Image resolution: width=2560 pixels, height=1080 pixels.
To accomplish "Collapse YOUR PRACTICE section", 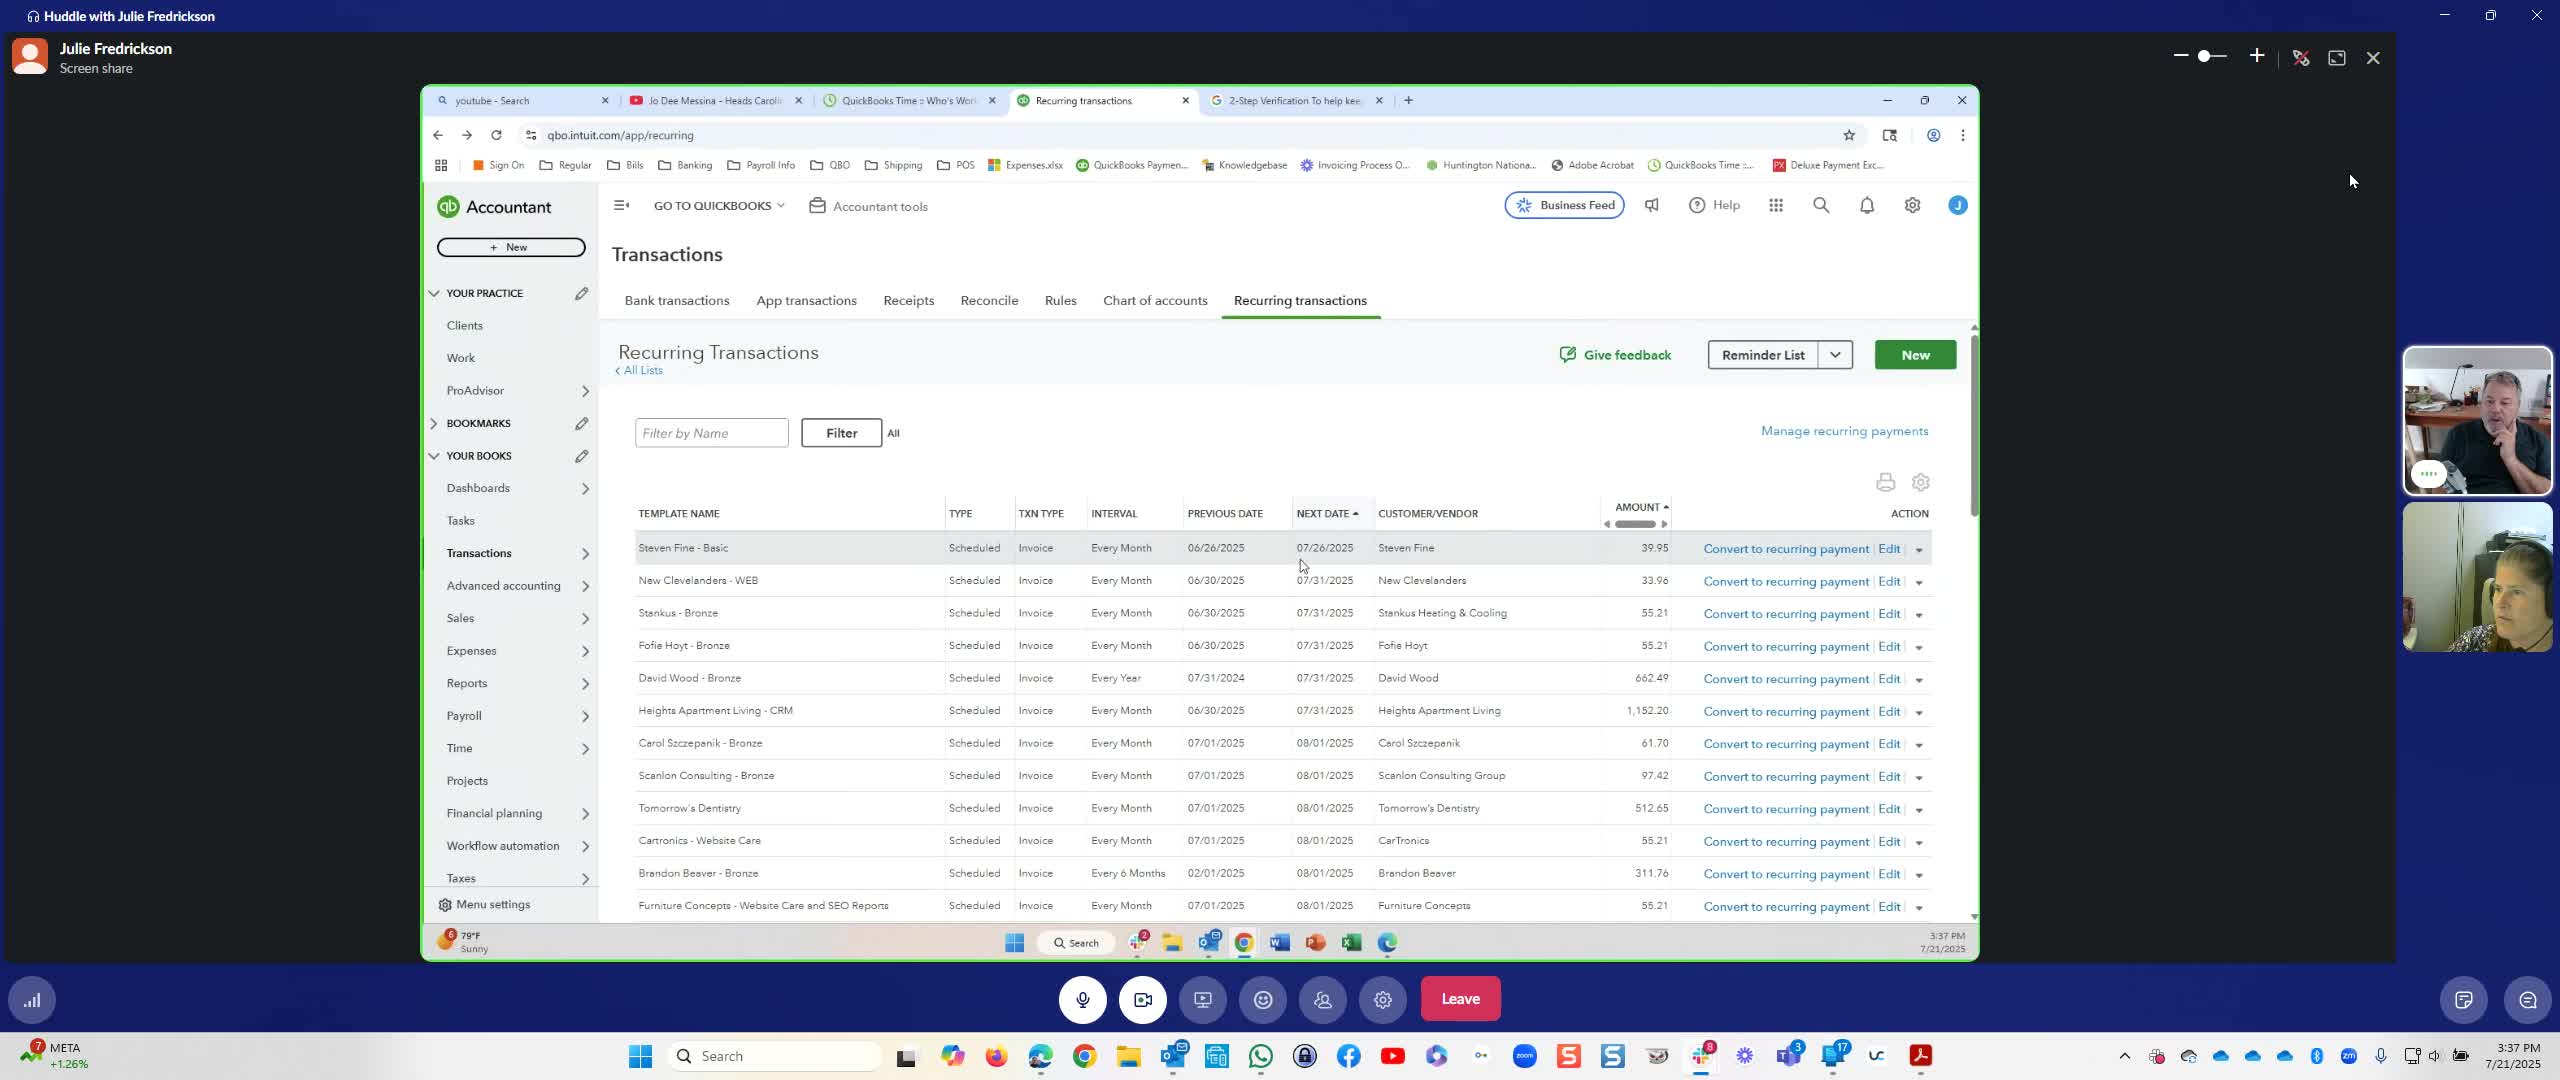I will coord(434,293).
